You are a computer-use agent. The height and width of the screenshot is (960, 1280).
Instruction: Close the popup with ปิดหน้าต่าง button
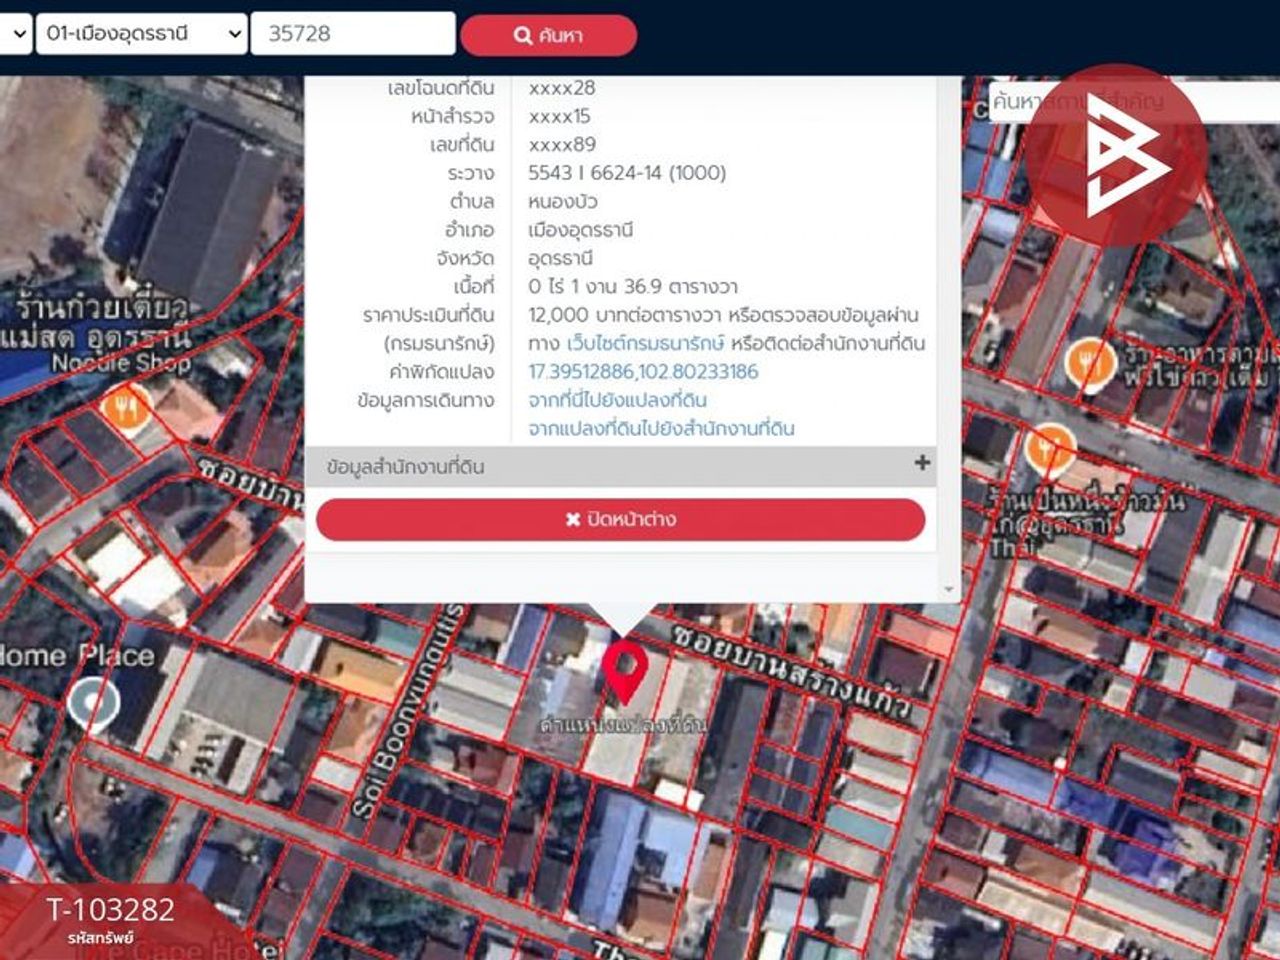[x=620, y=520]
